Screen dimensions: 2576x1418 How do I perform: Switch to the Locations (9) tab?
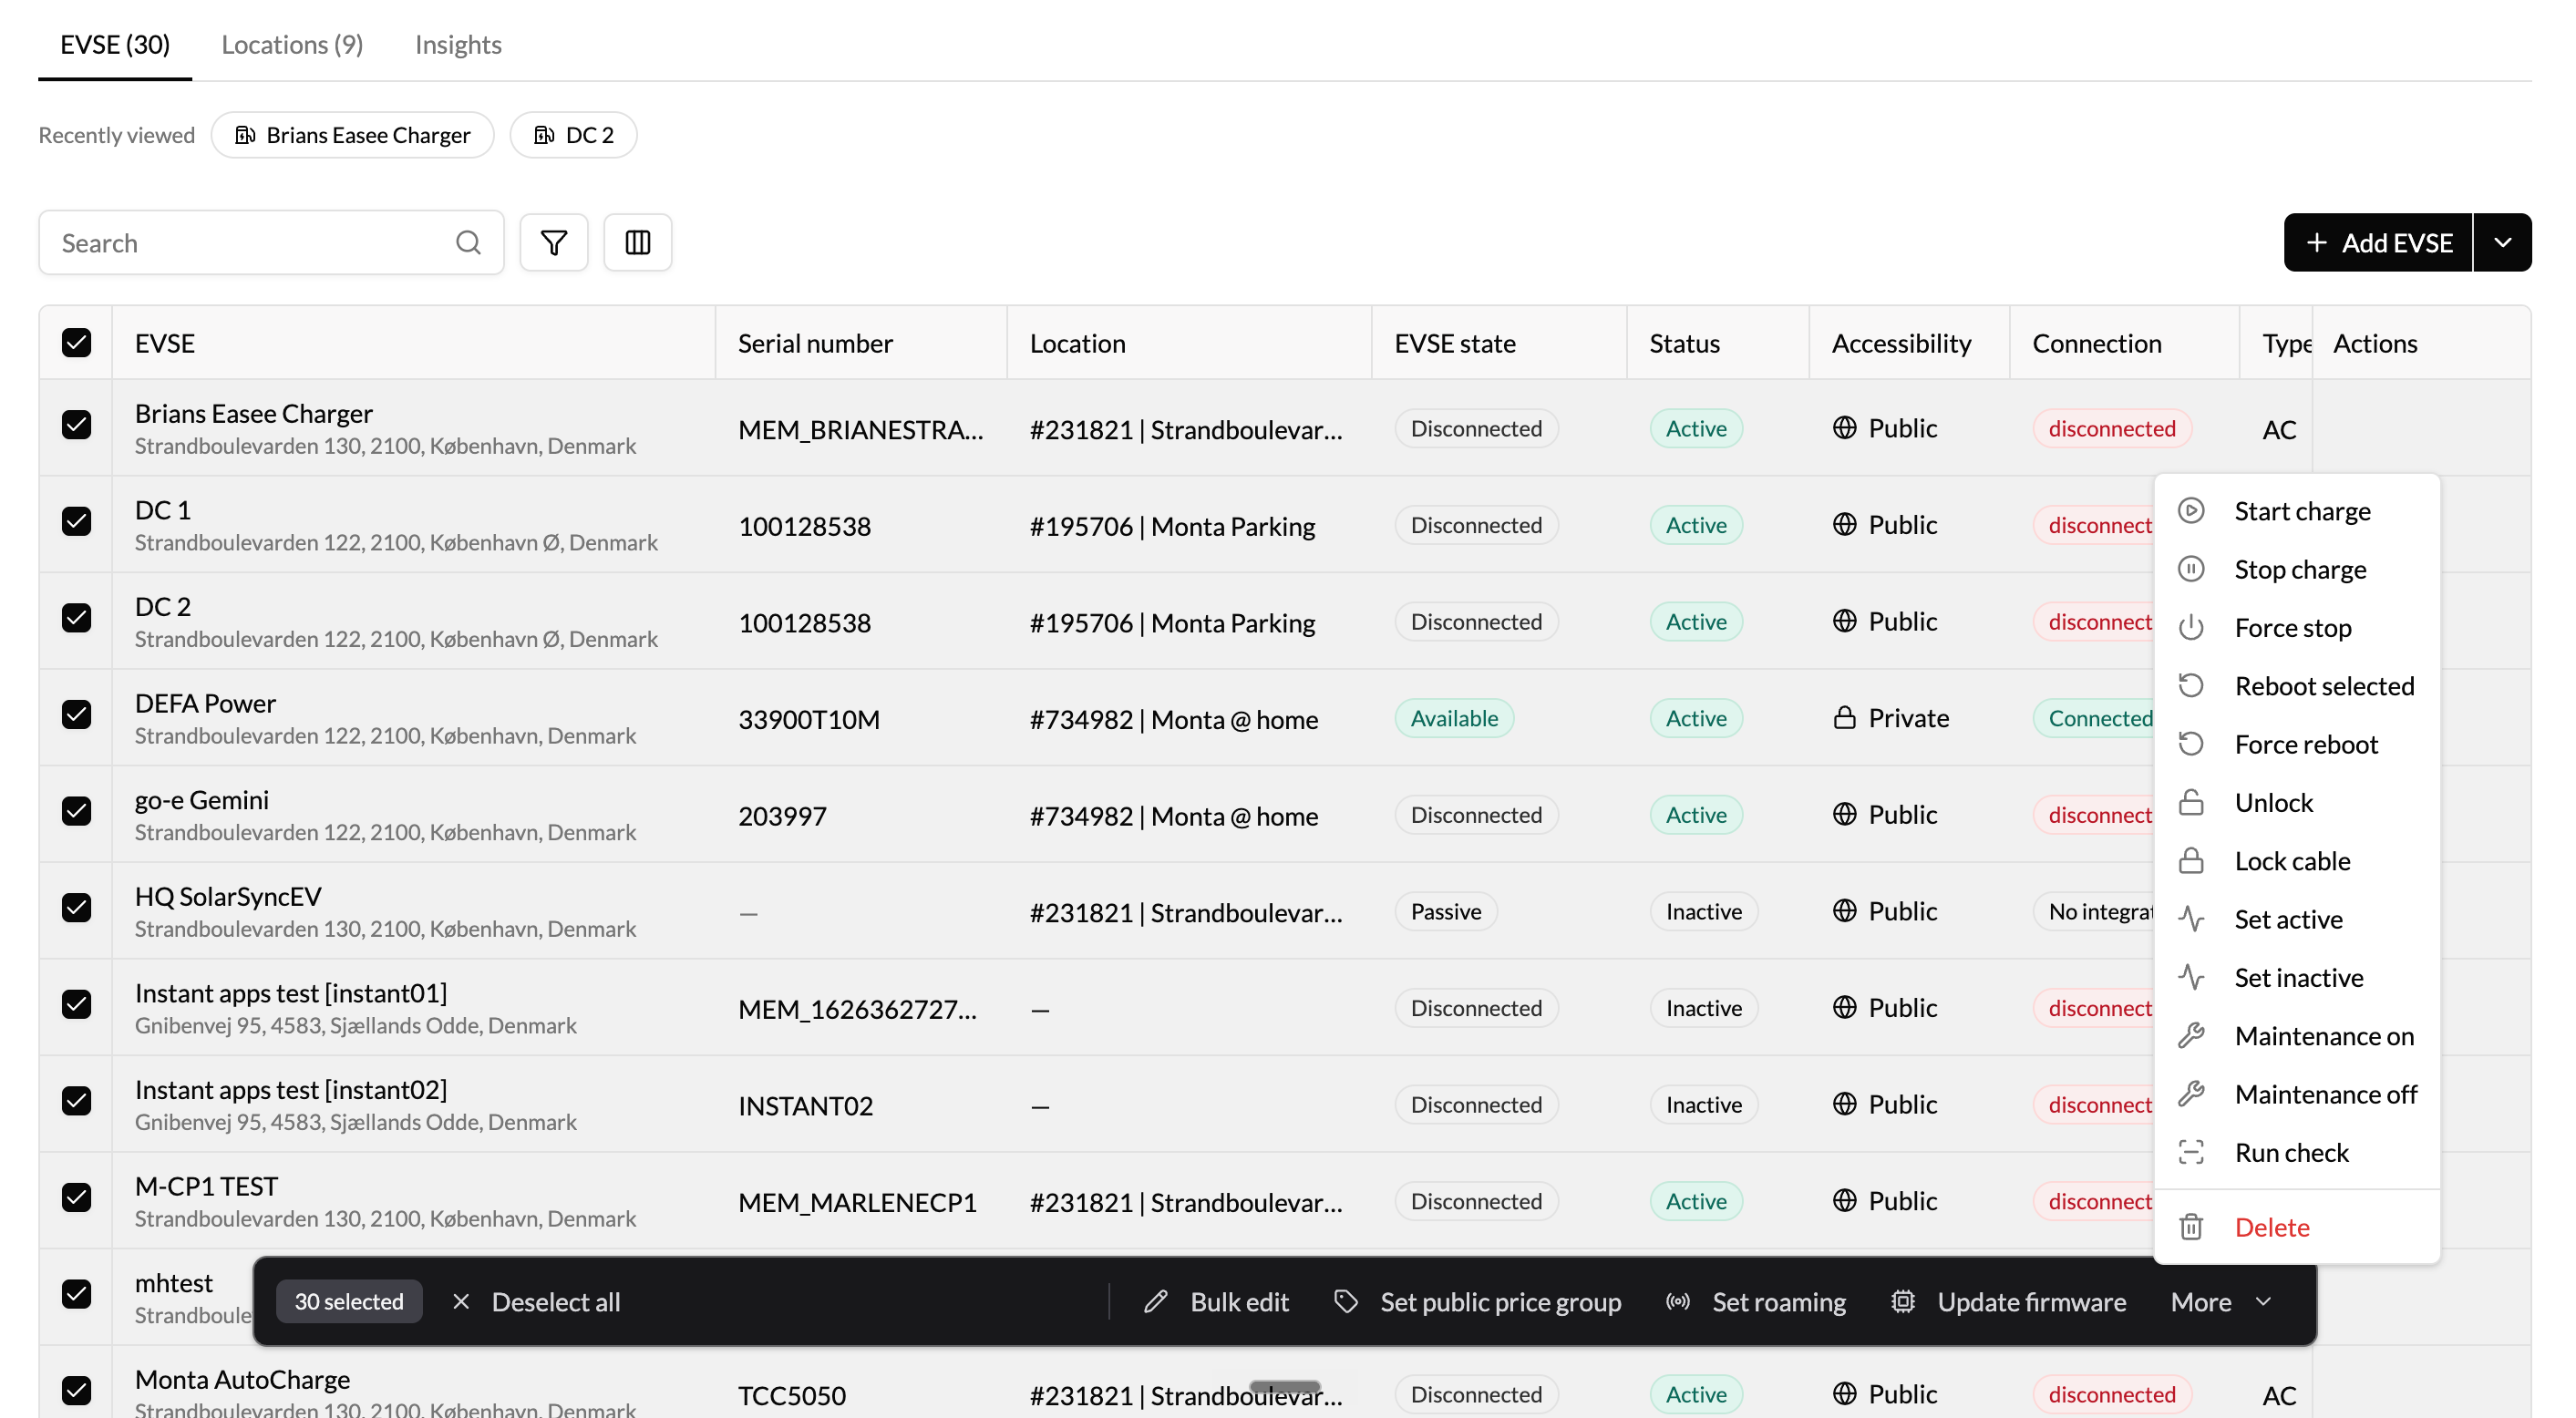tap(292, 45)
